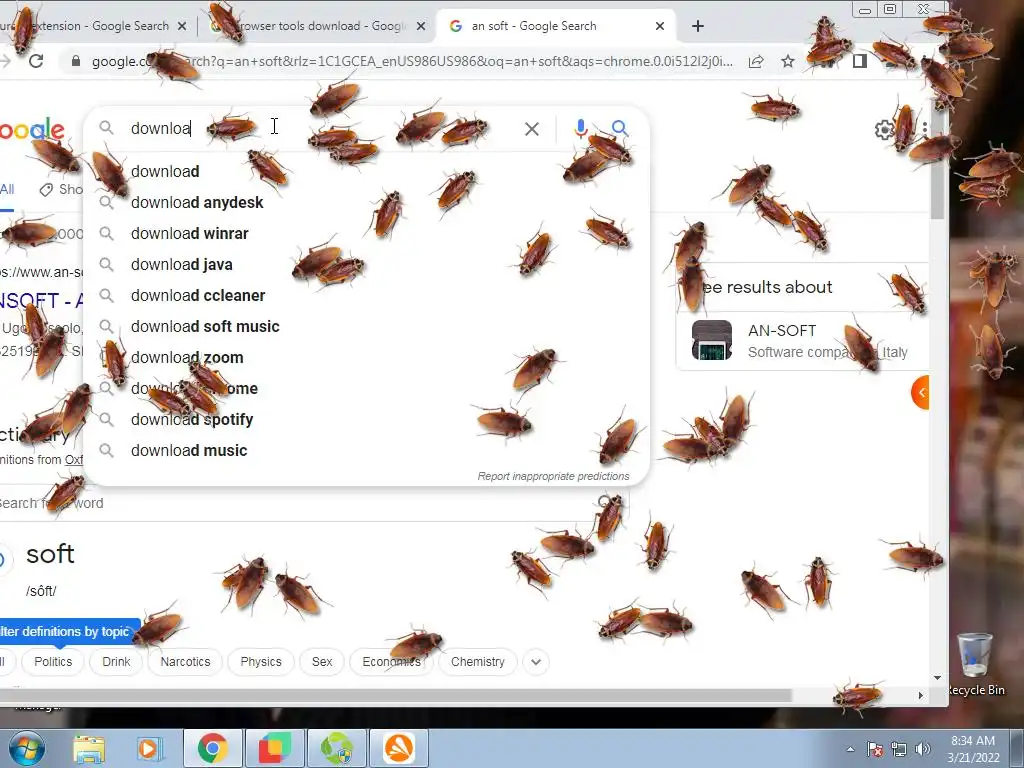The width and height of the screenshot is (1024, 768).
Task: Open a new browser tab
Action: [x=697, y=26]
